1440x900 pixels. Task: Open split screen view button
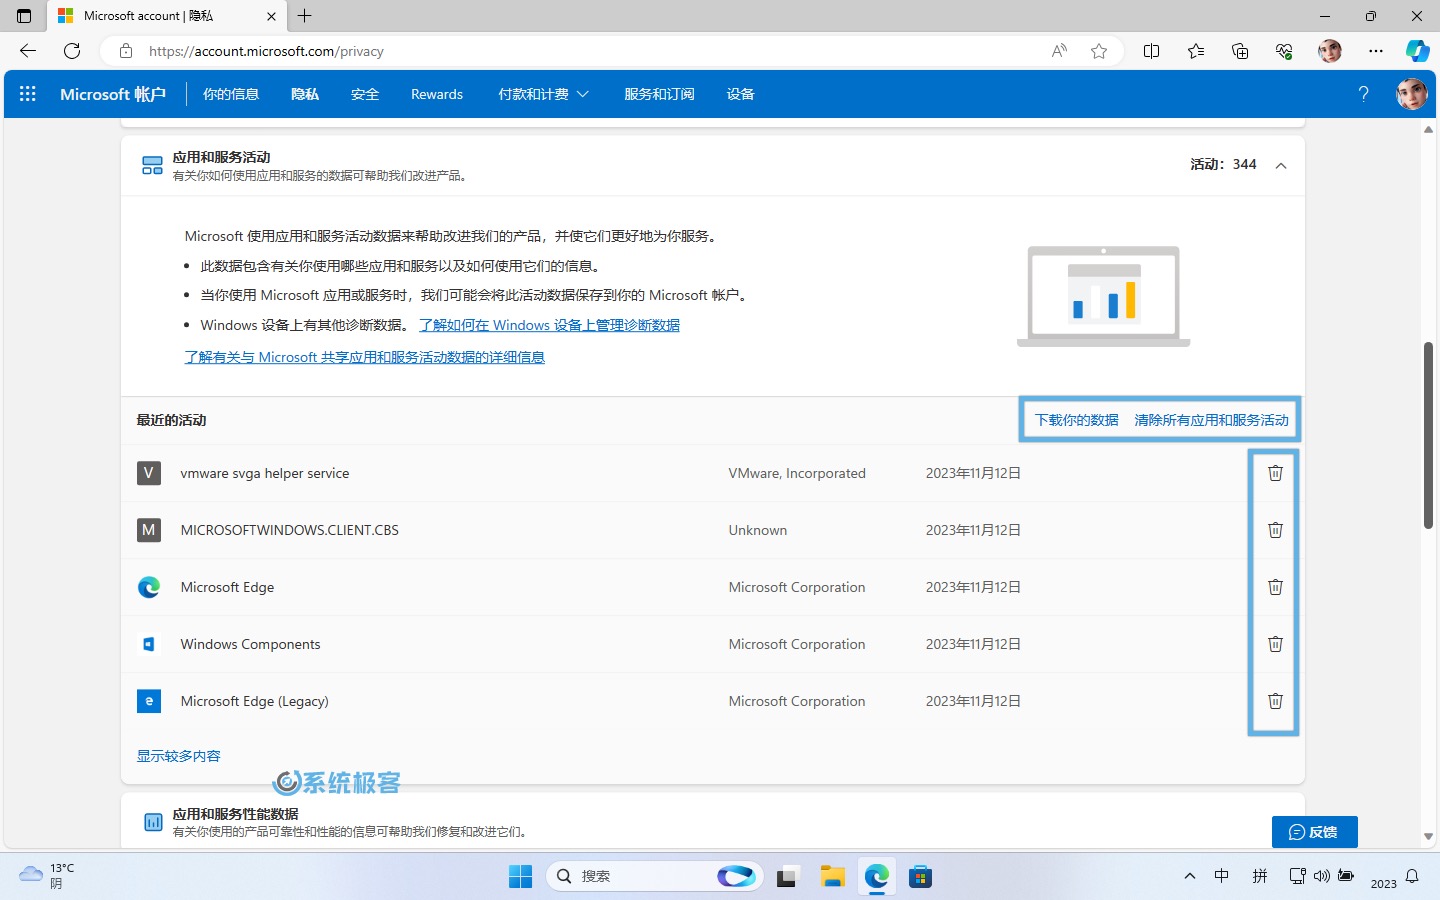tap(1151, 51)
